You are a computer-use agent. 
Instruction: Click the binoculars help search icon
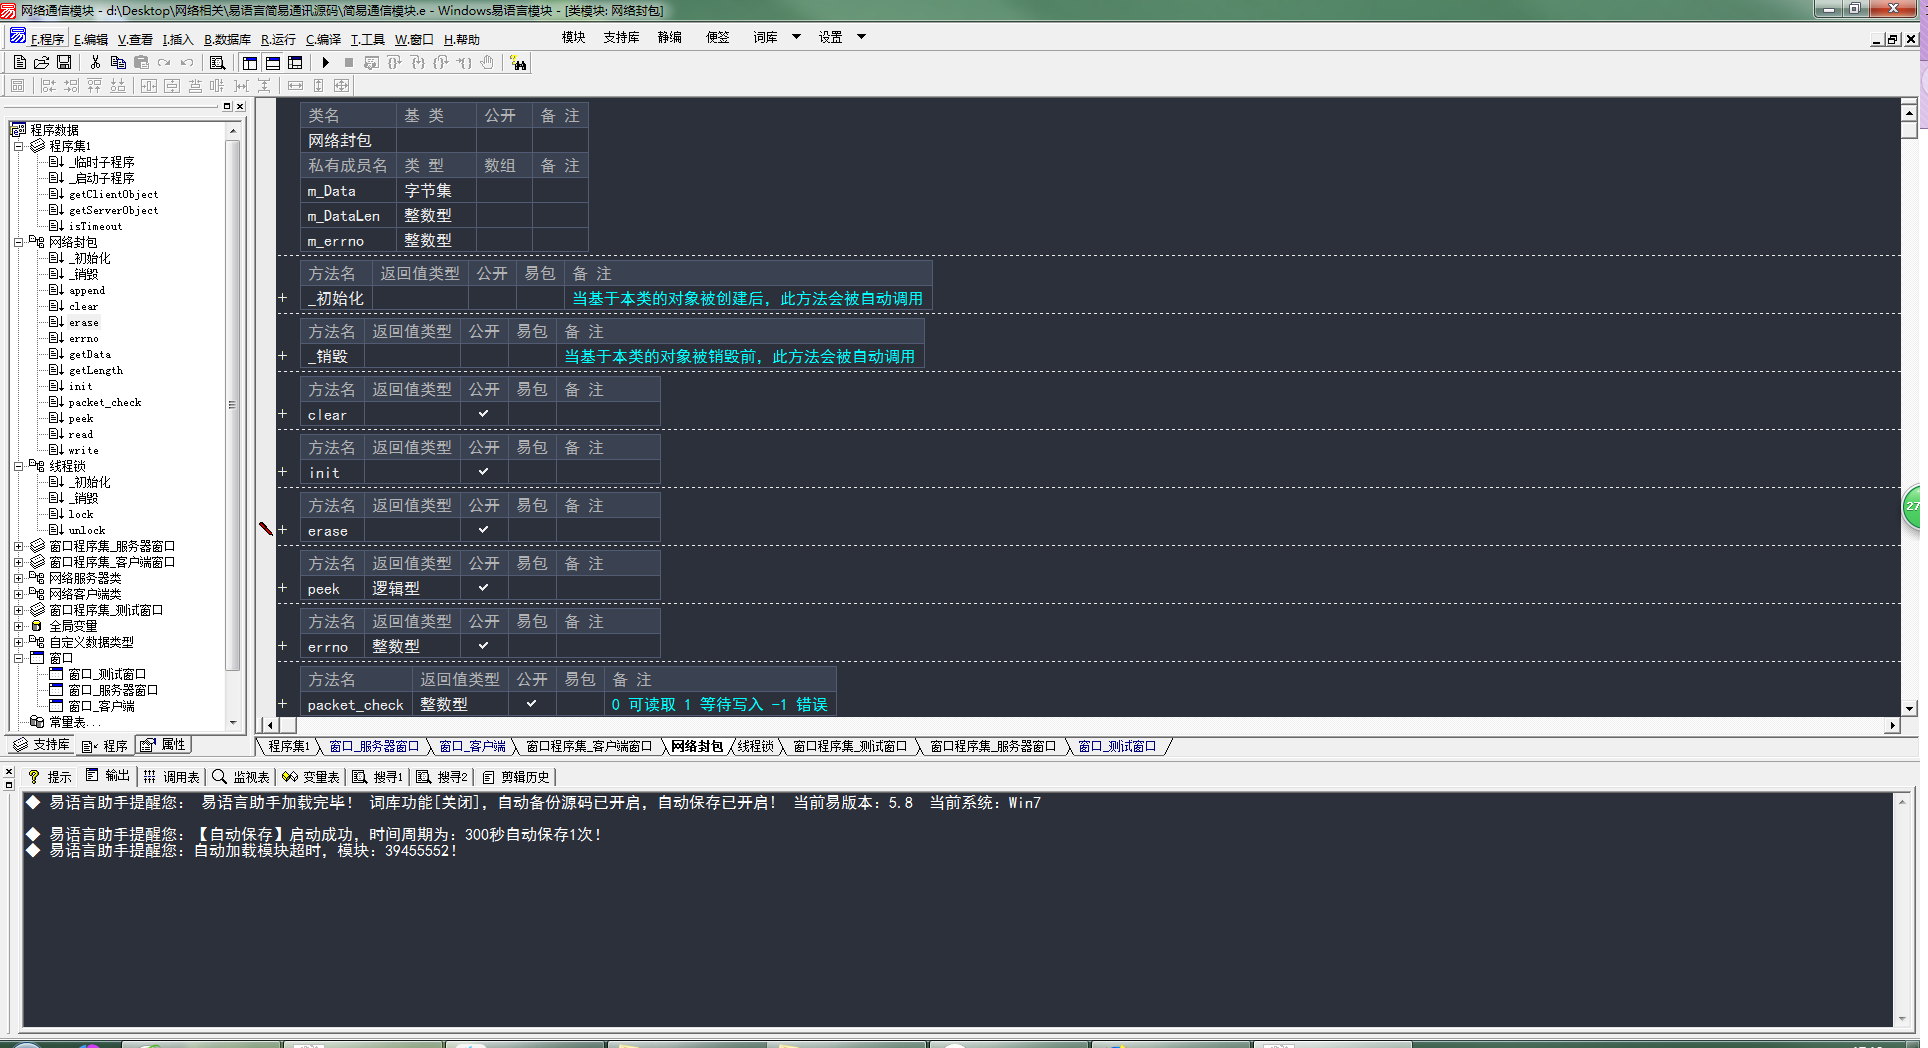point(518,63)
